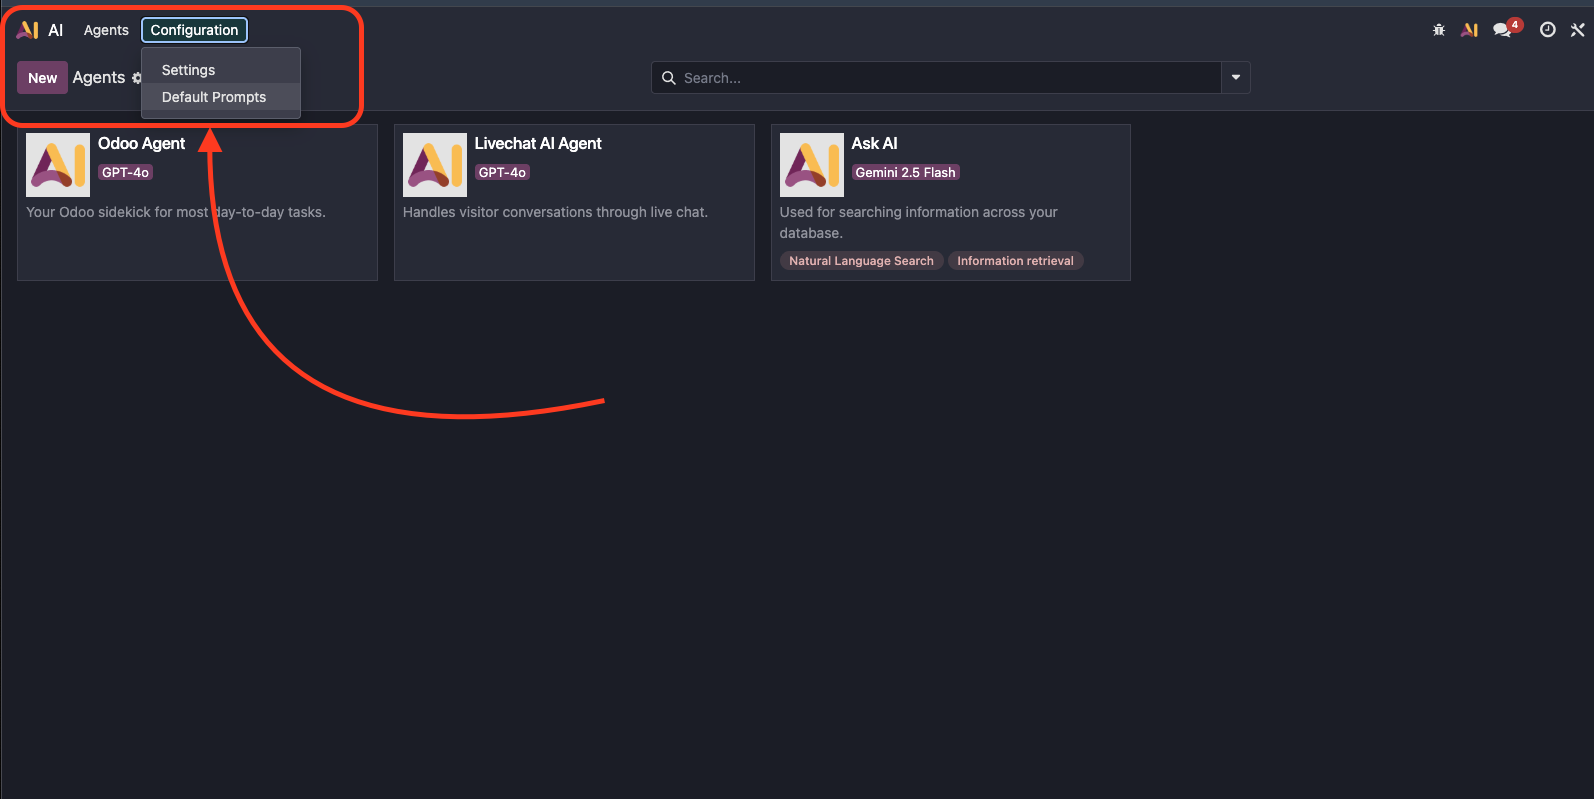Image resolution: width=1594 pixels, height=799 pixels.
Task: Click the magnifier icon in search bar
Action: click(669, 78)
